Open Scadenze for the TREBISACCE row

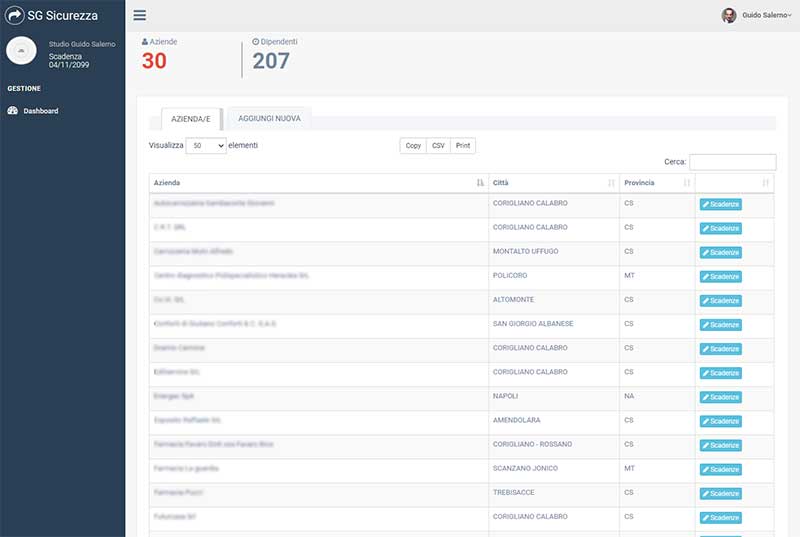click(x=720, y=494)
